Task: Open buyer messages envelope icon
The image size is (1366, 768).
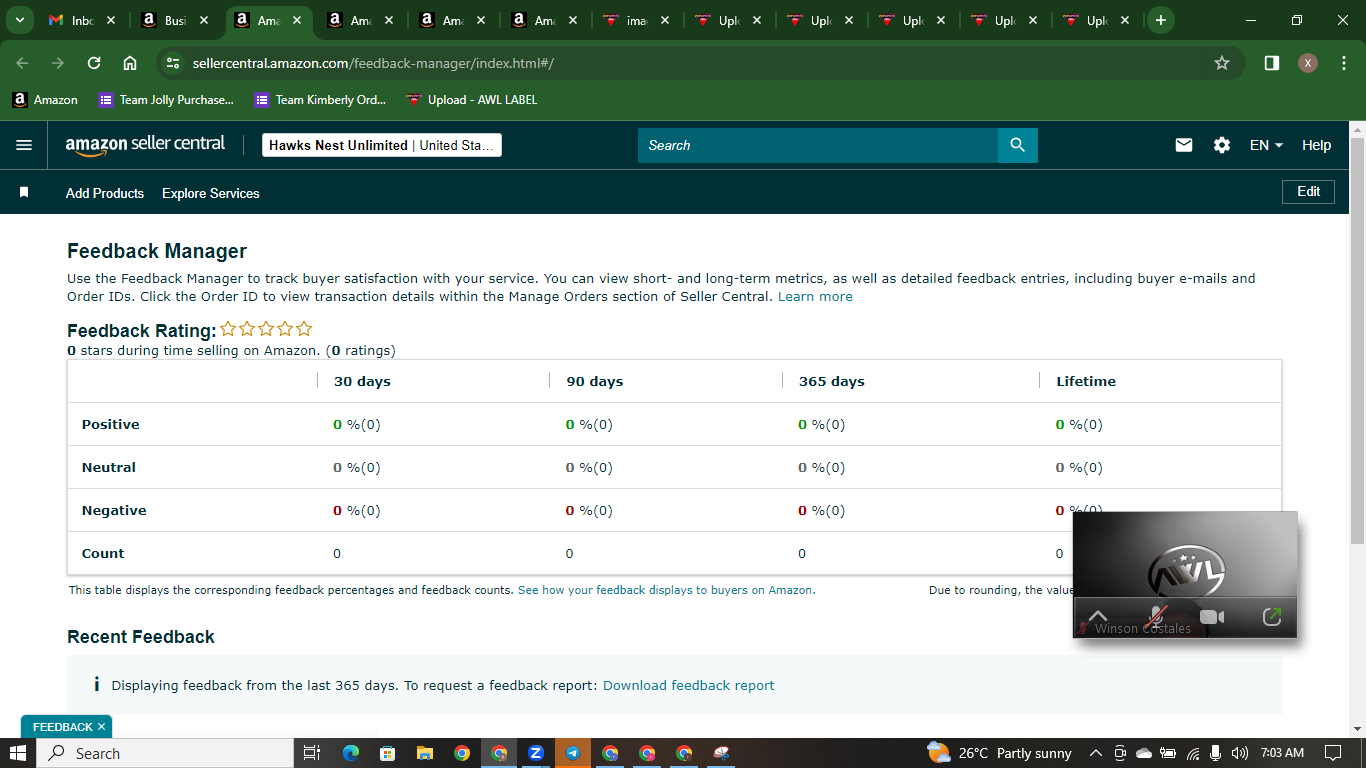Action: tap(1184, 145)
